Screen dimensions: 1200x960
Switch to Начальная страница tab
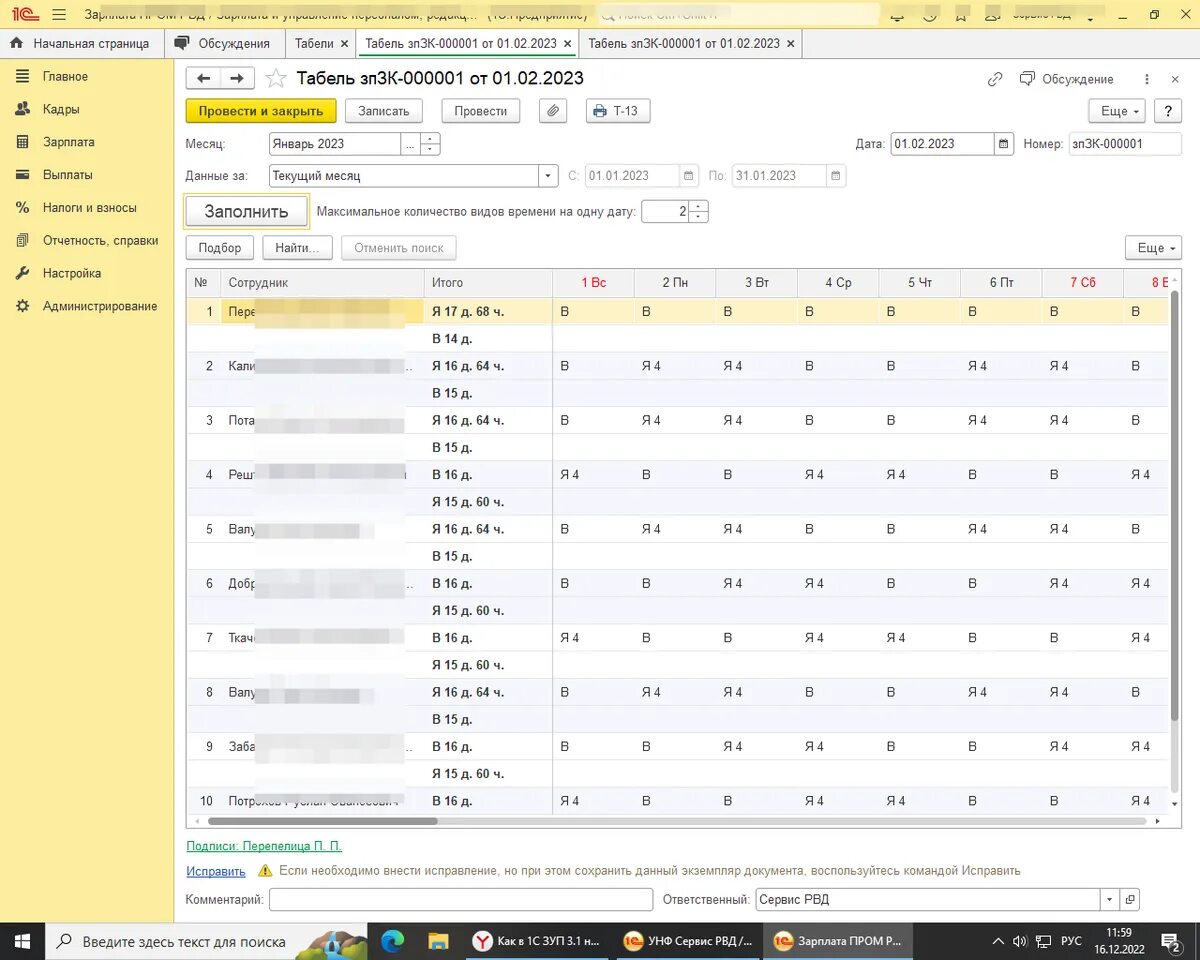[x=80, y=44]
